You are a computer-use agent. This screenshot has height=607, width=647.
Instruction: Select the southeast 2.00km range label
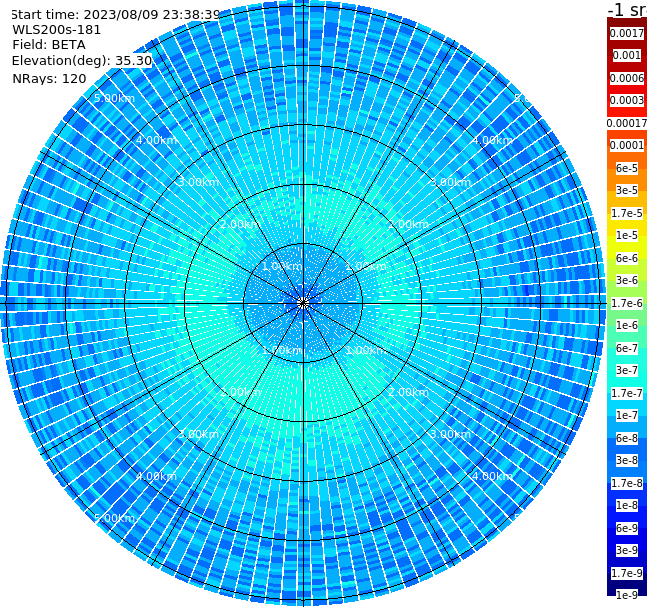(x=408, y=392)
